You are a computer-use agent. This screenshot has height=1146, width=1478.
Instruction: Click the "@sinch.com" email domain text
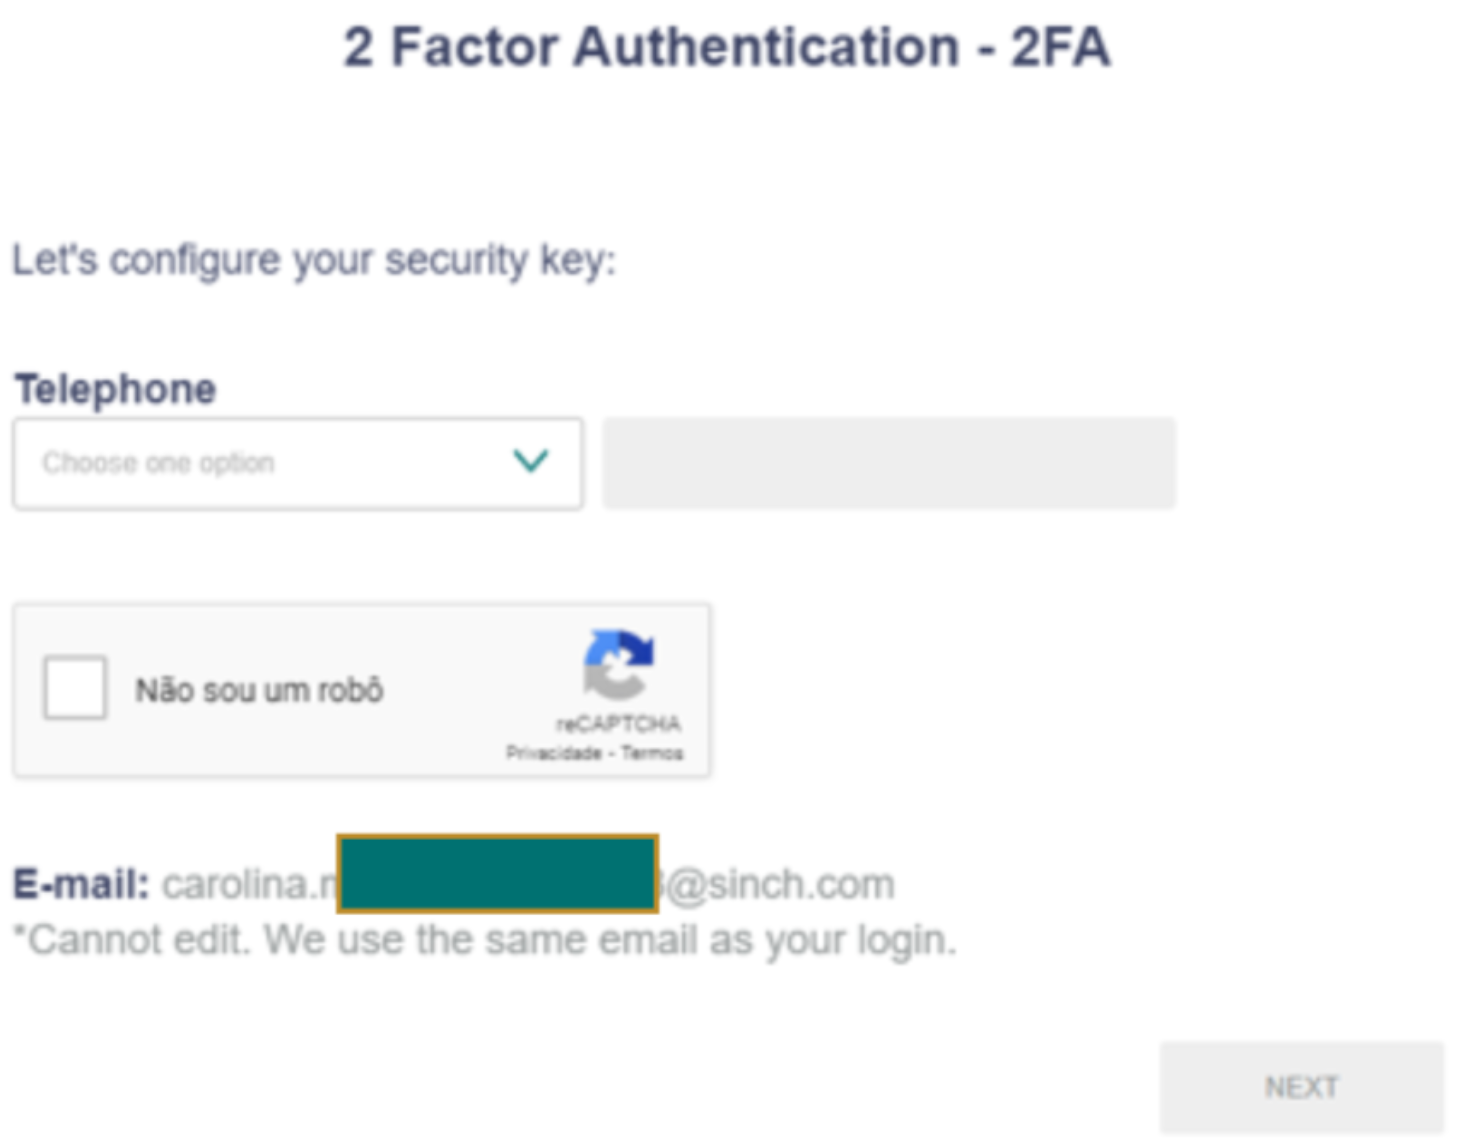click(781, 884)
